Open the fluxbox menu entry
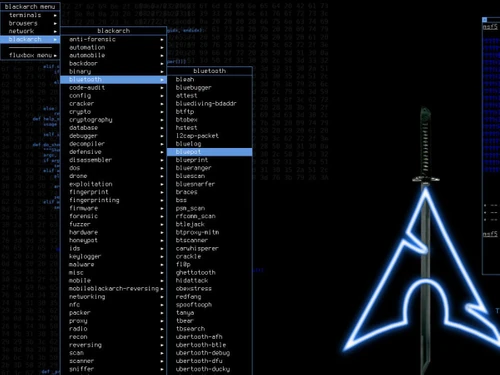 (30, 55)
